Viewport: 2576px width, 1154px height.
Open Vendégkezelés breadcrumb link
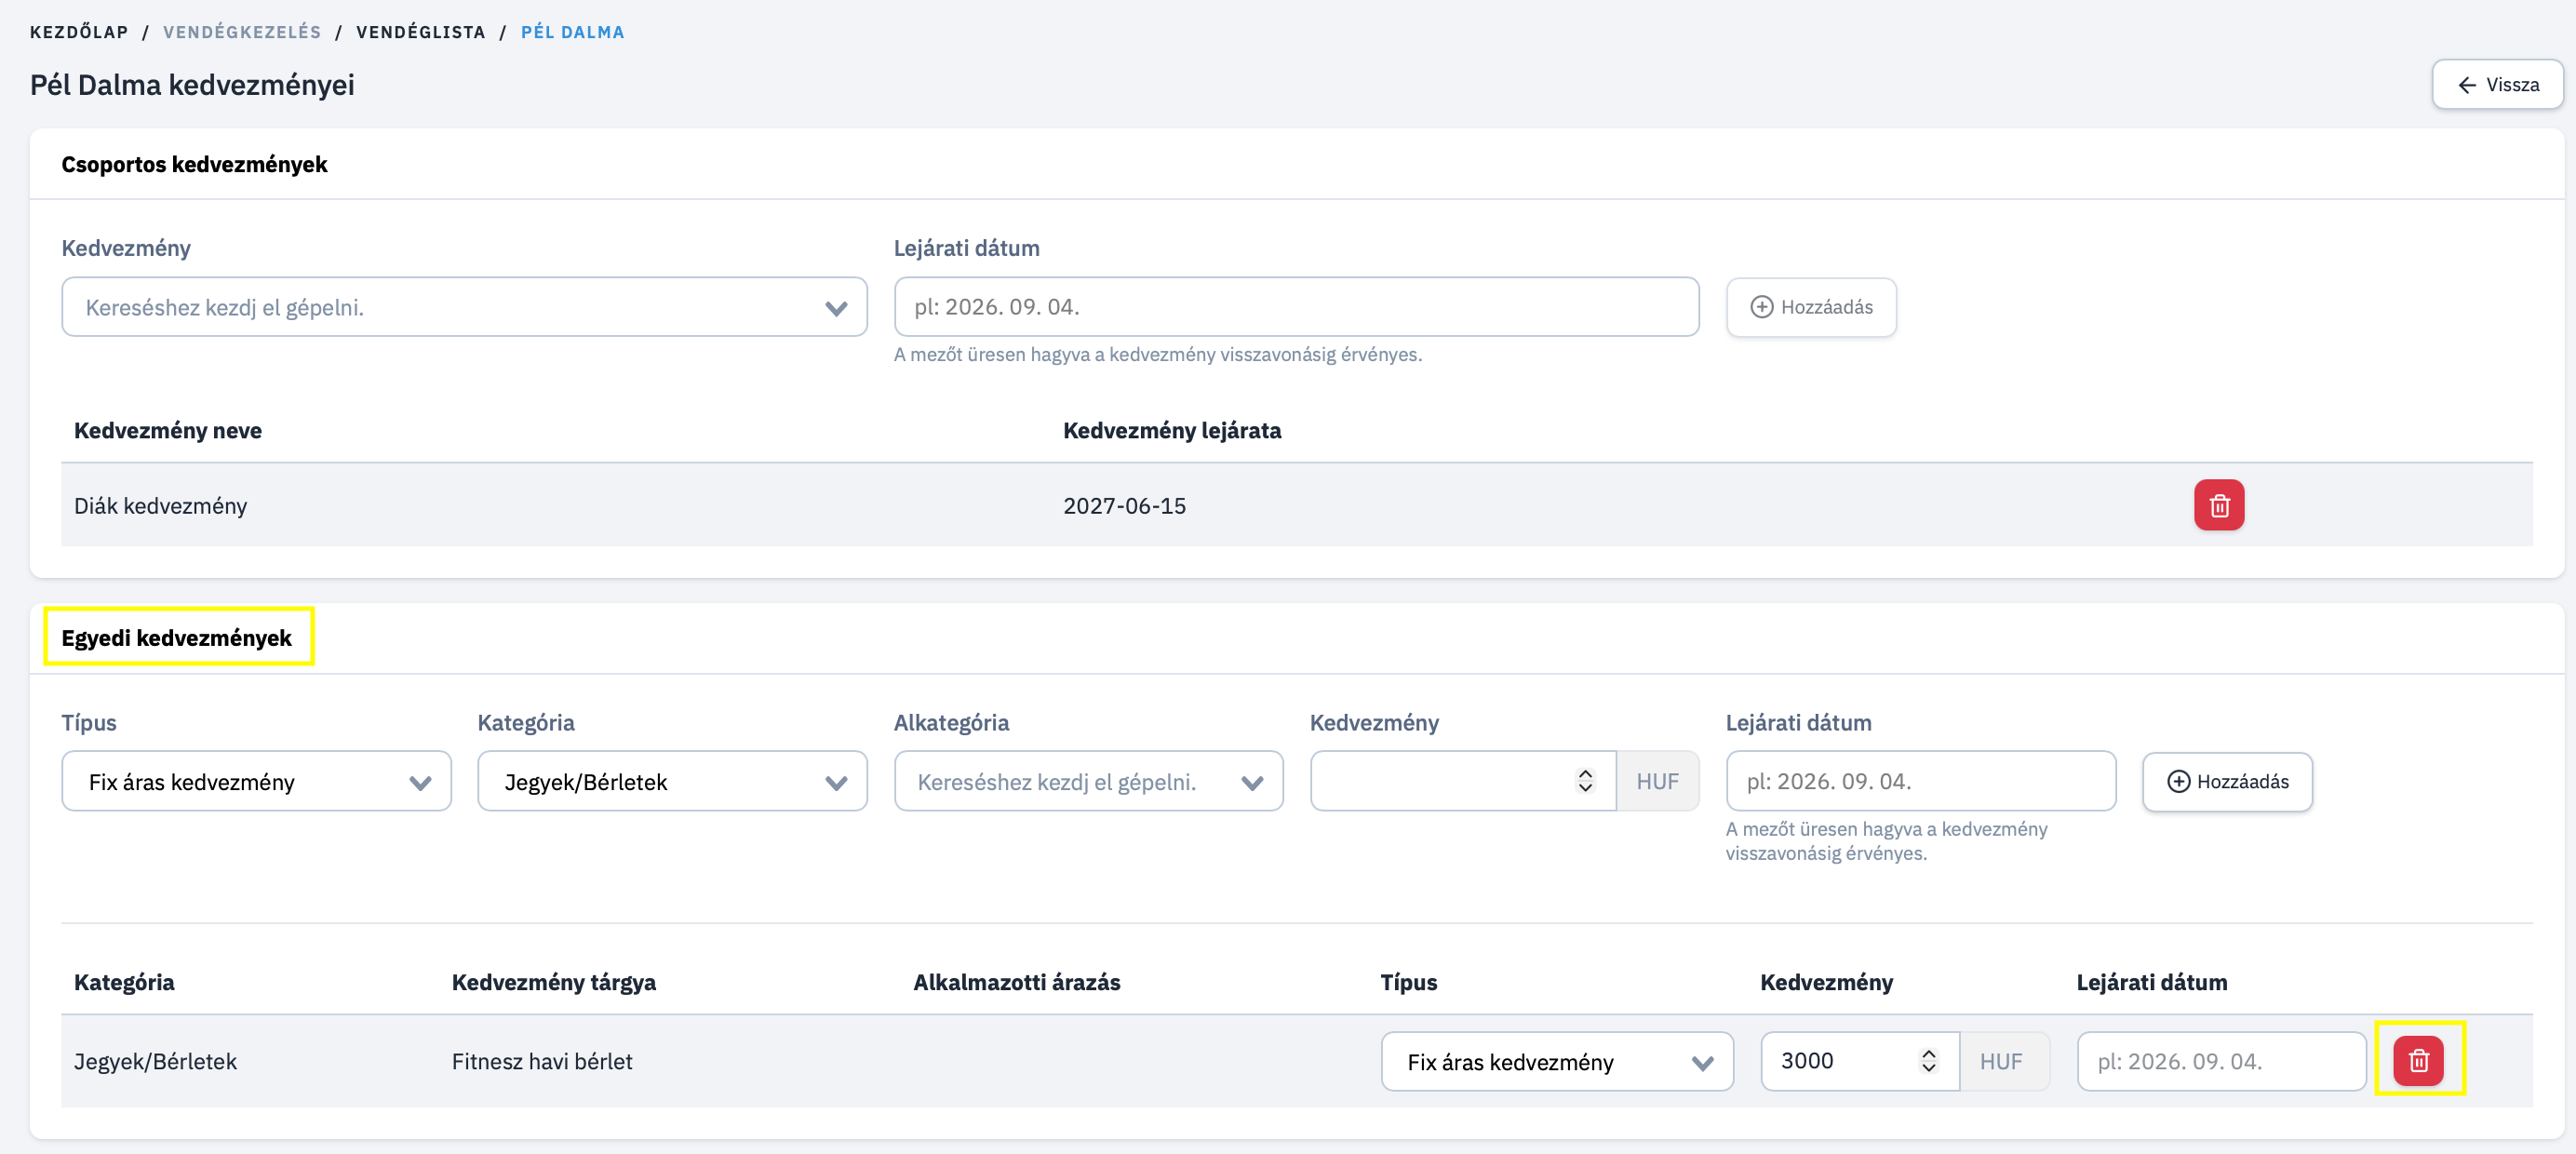242,32
